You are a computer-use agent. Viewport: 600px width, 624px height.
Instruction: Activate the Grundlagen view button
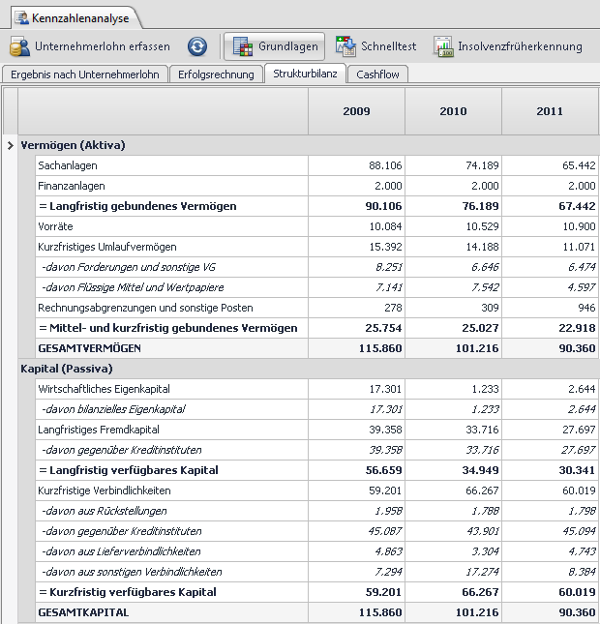click(x=275, y=47)
